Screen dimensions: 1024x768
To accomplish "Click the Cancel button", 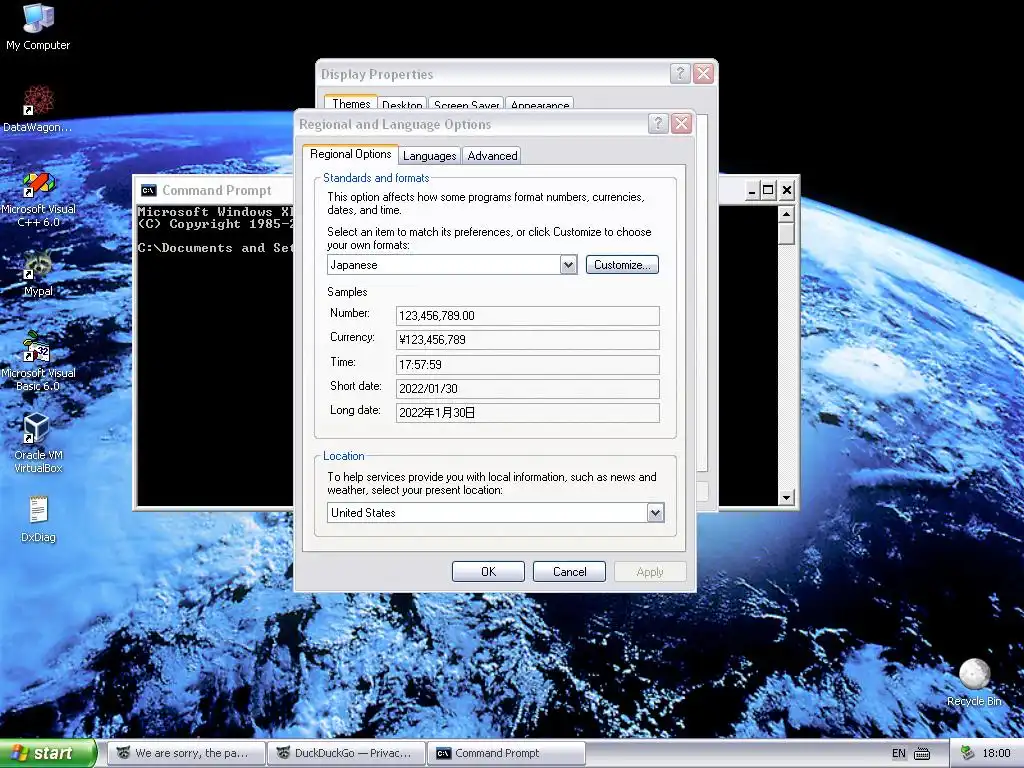I will coord(569,571).
